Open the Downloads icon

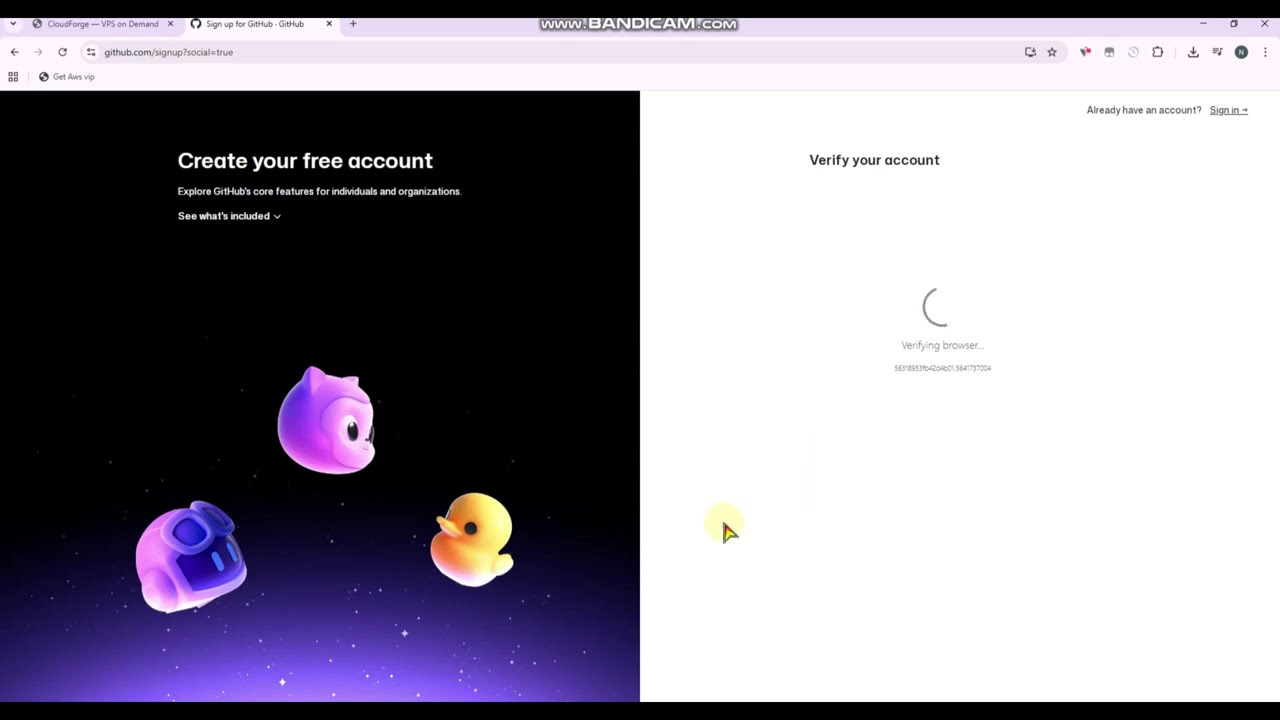click(1193, 52)
